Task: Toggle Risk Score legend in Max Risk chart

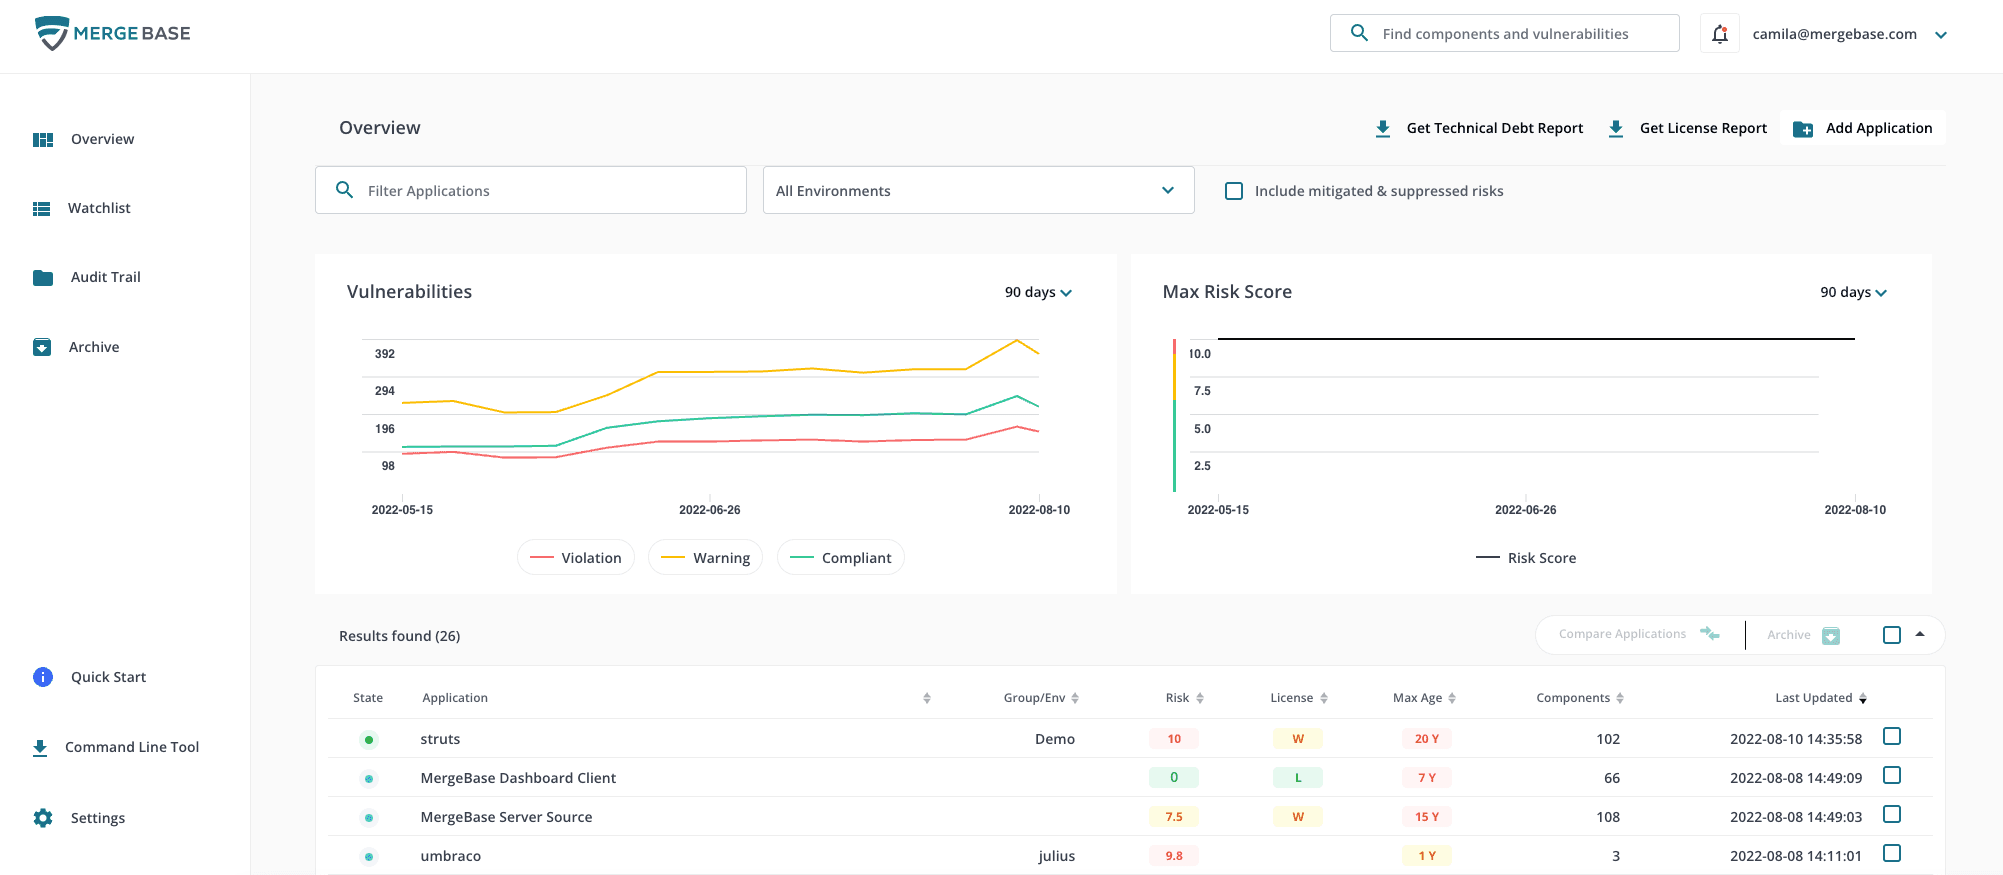Action: point(1526,558)
